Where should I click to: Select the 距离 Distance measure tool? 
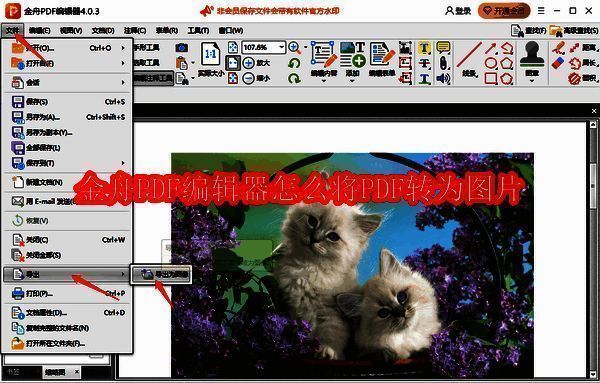pos(583,48)
